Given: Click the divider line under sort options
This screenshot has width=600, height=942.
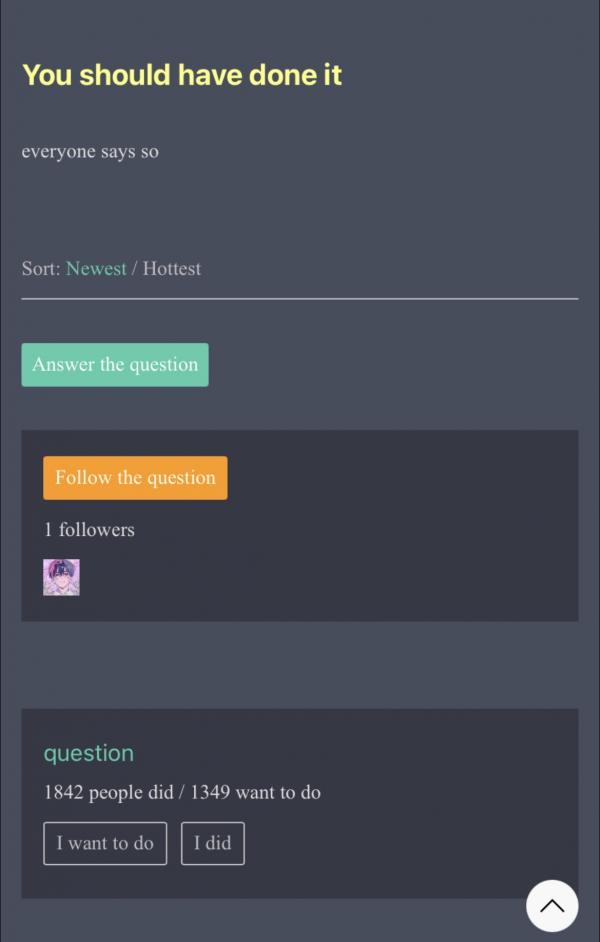Looking at the screenshot, I should [x=300, y=298].
